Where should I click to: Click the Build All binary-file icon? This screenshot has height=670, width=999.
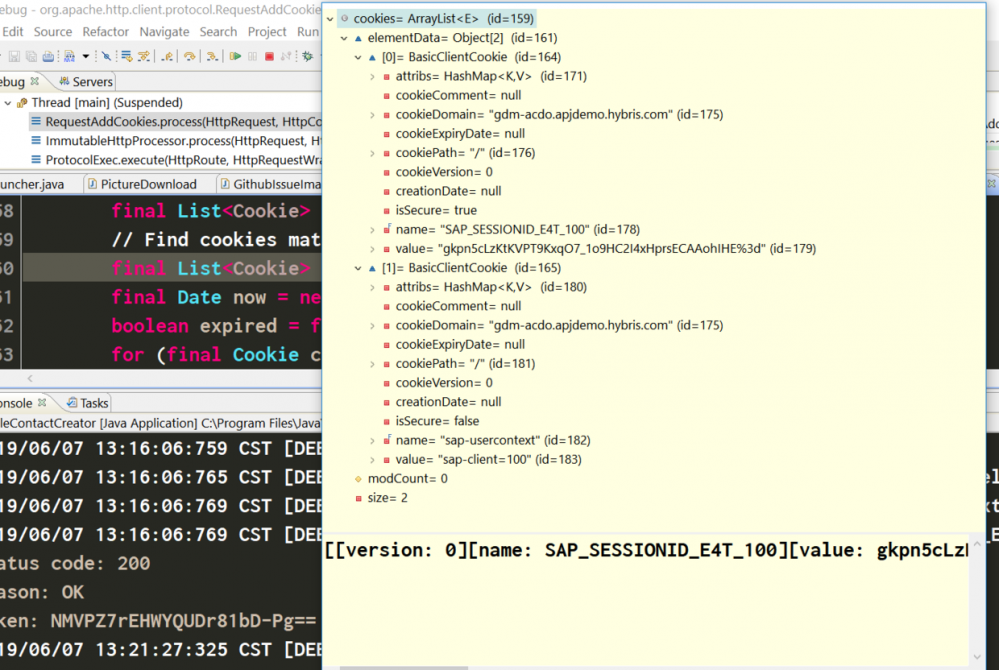click(69, 57)
